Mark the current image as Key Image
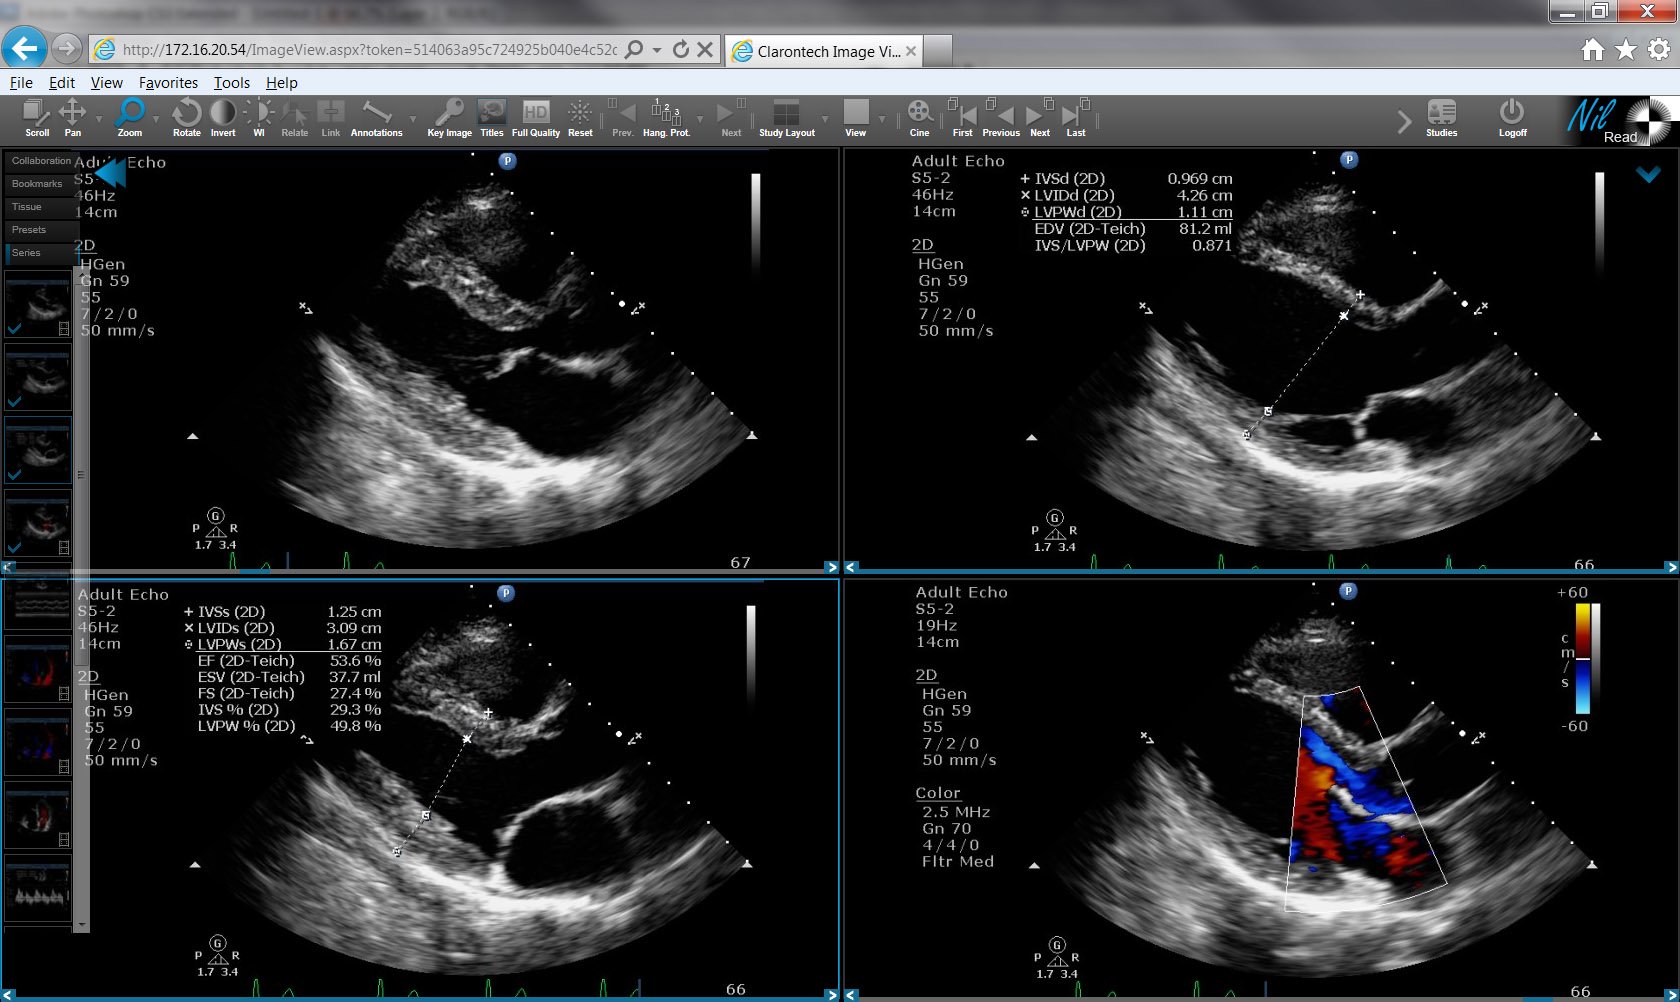 click(449, 118)
